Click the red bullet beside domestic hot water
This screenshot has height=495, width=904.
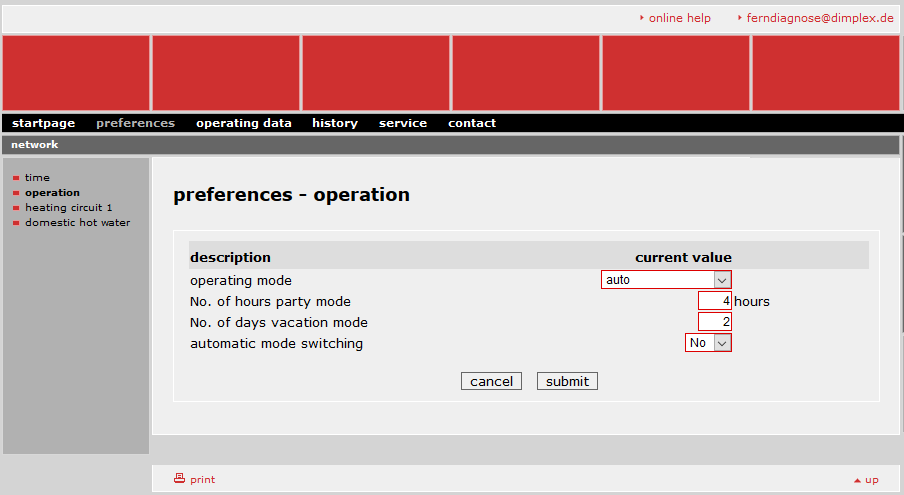point(16,223)
